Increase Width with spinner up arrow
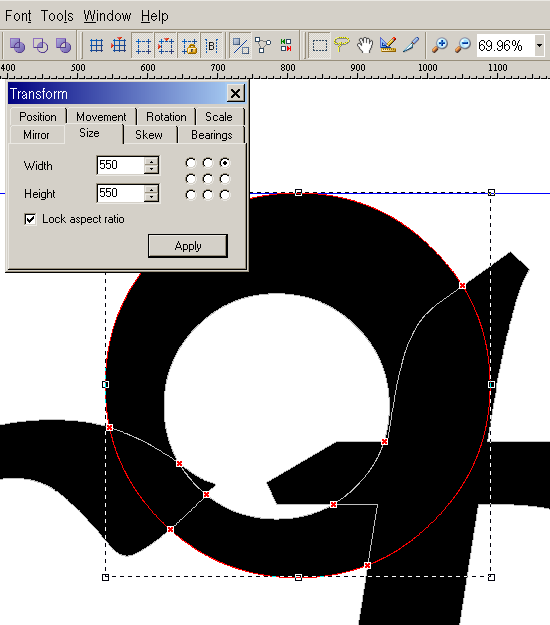 pos(151,161)
